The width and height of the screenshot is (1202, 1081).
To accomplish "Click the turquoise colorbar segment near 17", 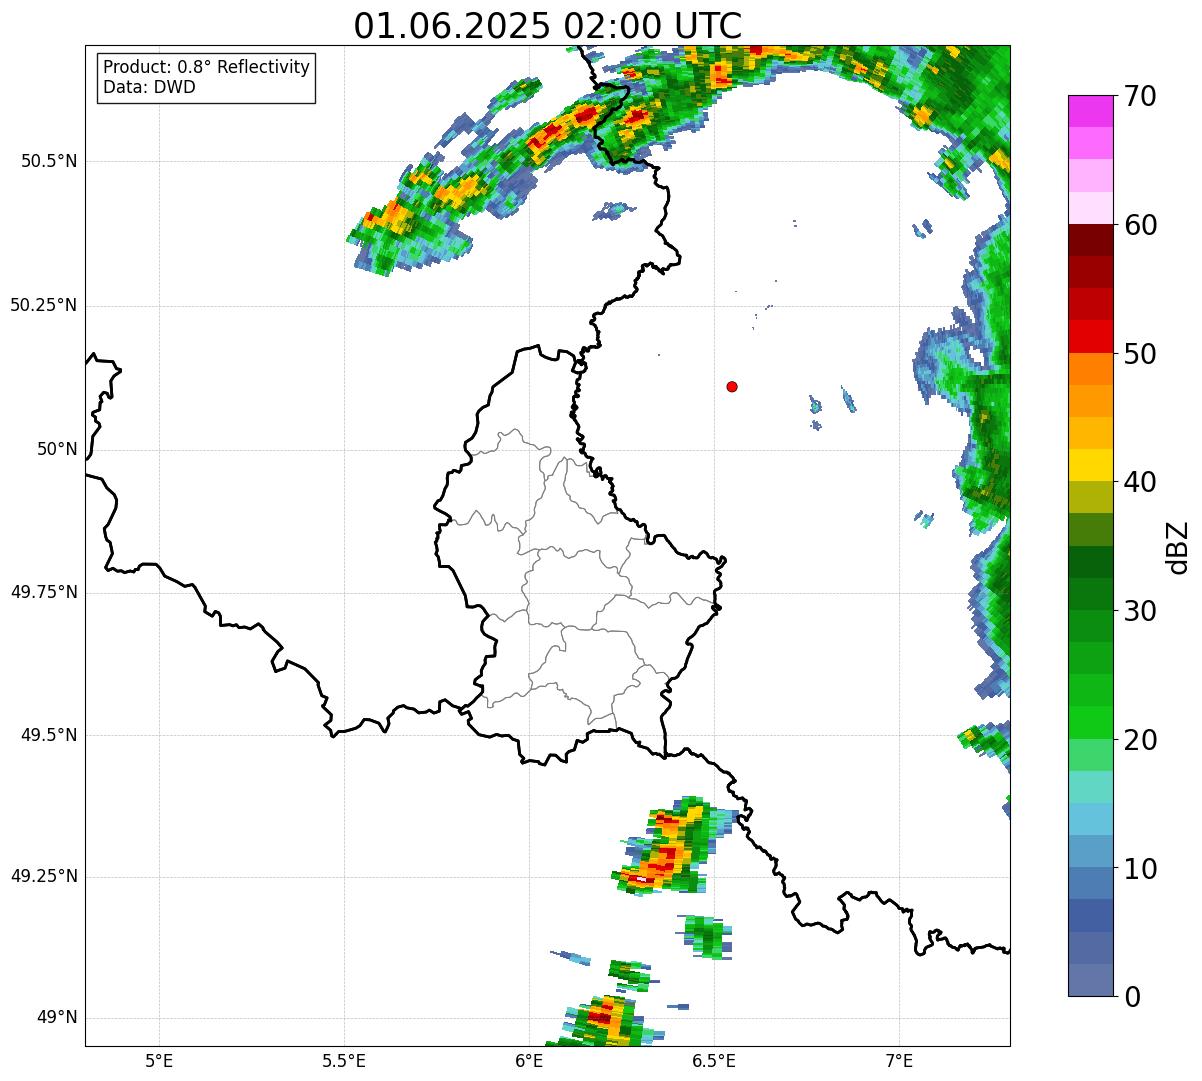I will click(x=1090, y=787).
